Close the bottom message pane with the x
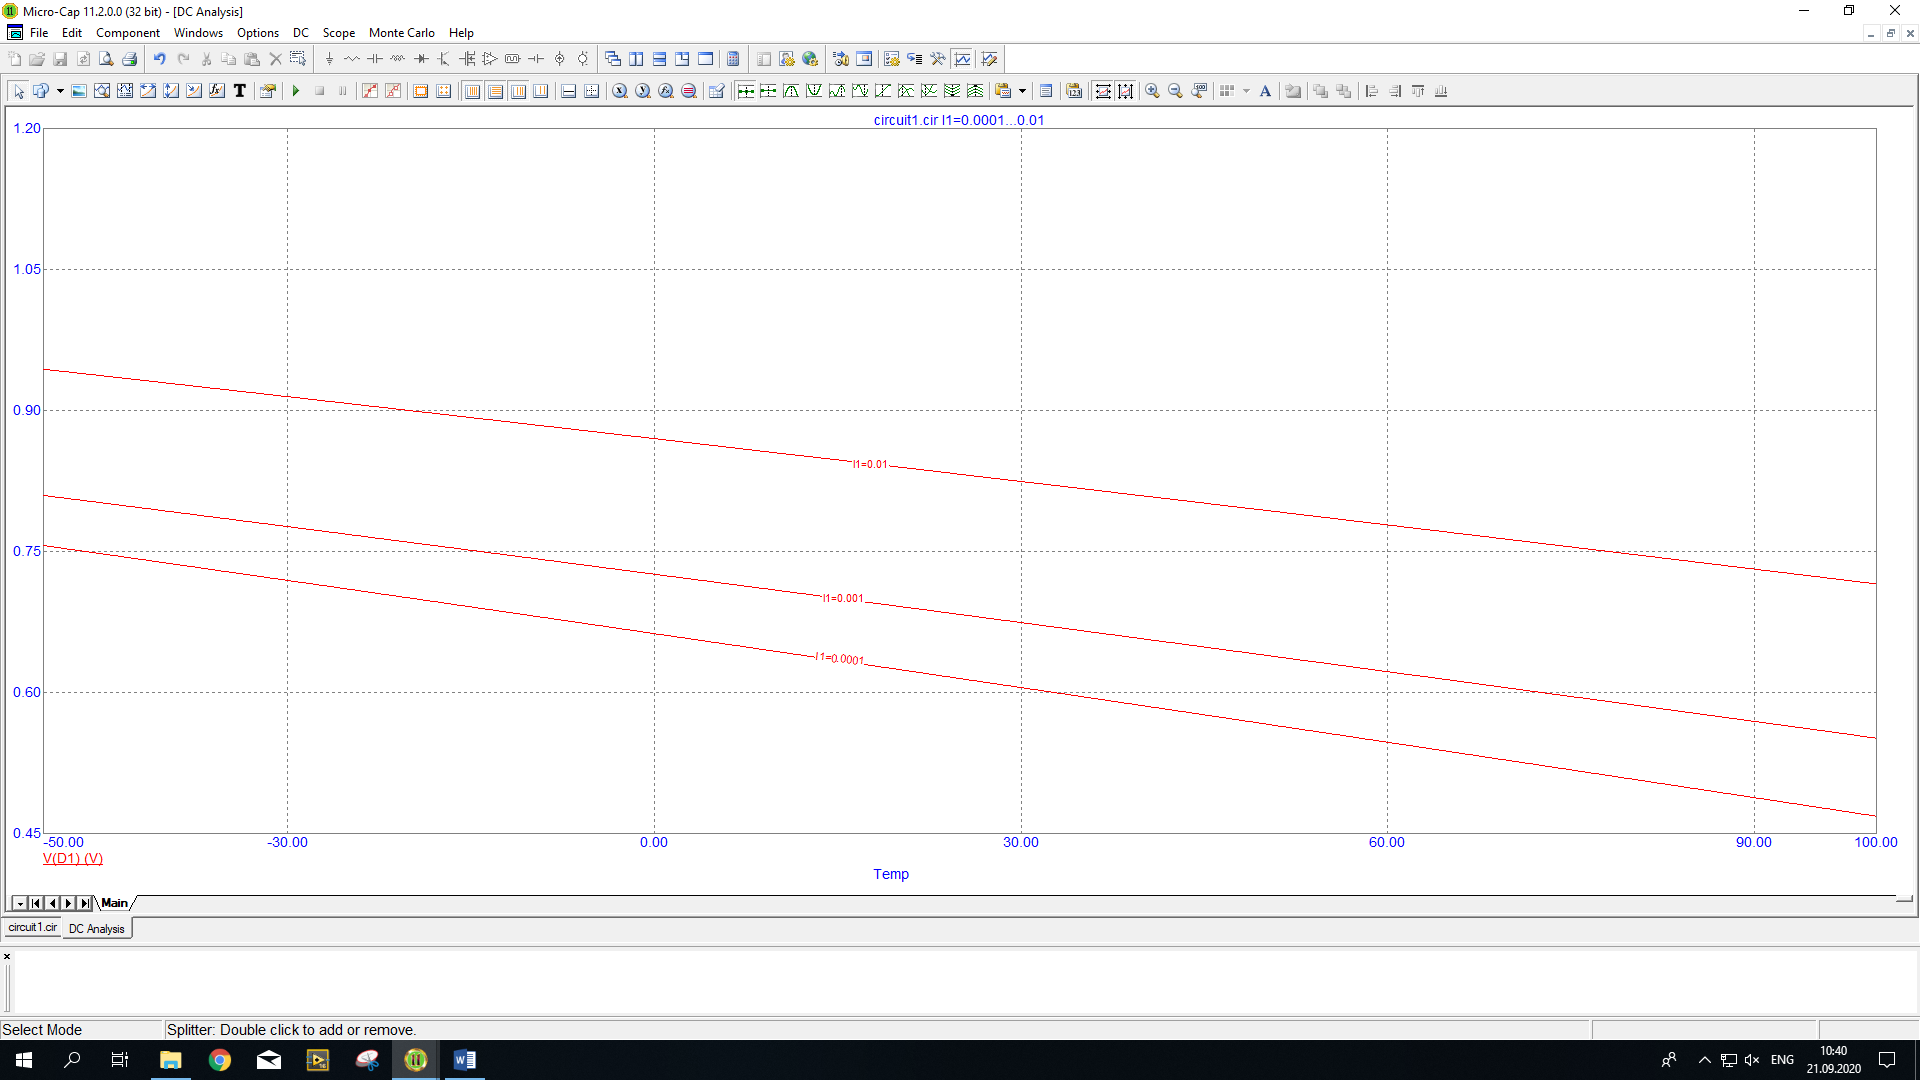Viewport: 1920px width, 1080px height. pyautogui.click(x=7, y=957)
